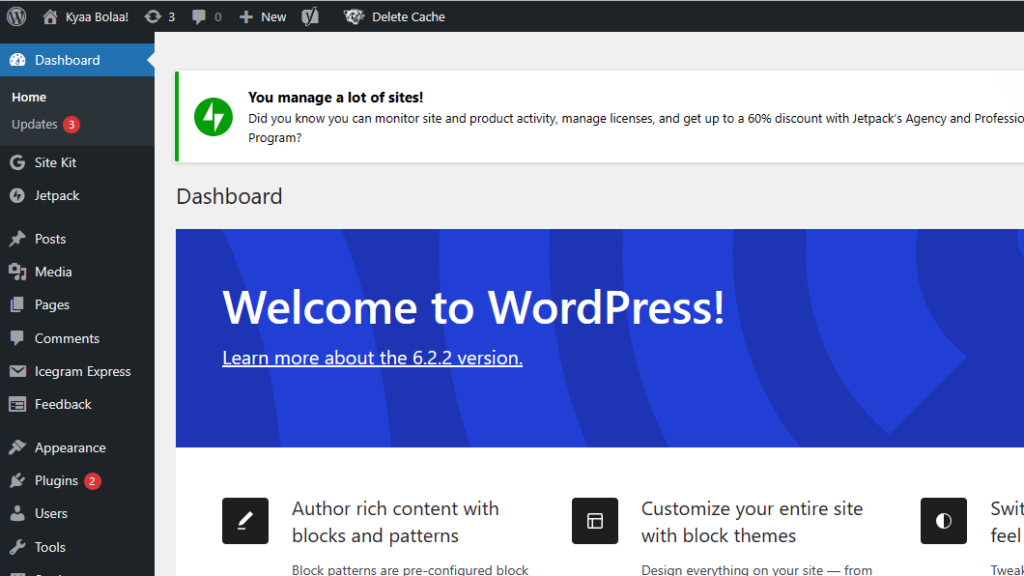Click the pencil edit icon tile
The image size is (1024, 576).
245,520
